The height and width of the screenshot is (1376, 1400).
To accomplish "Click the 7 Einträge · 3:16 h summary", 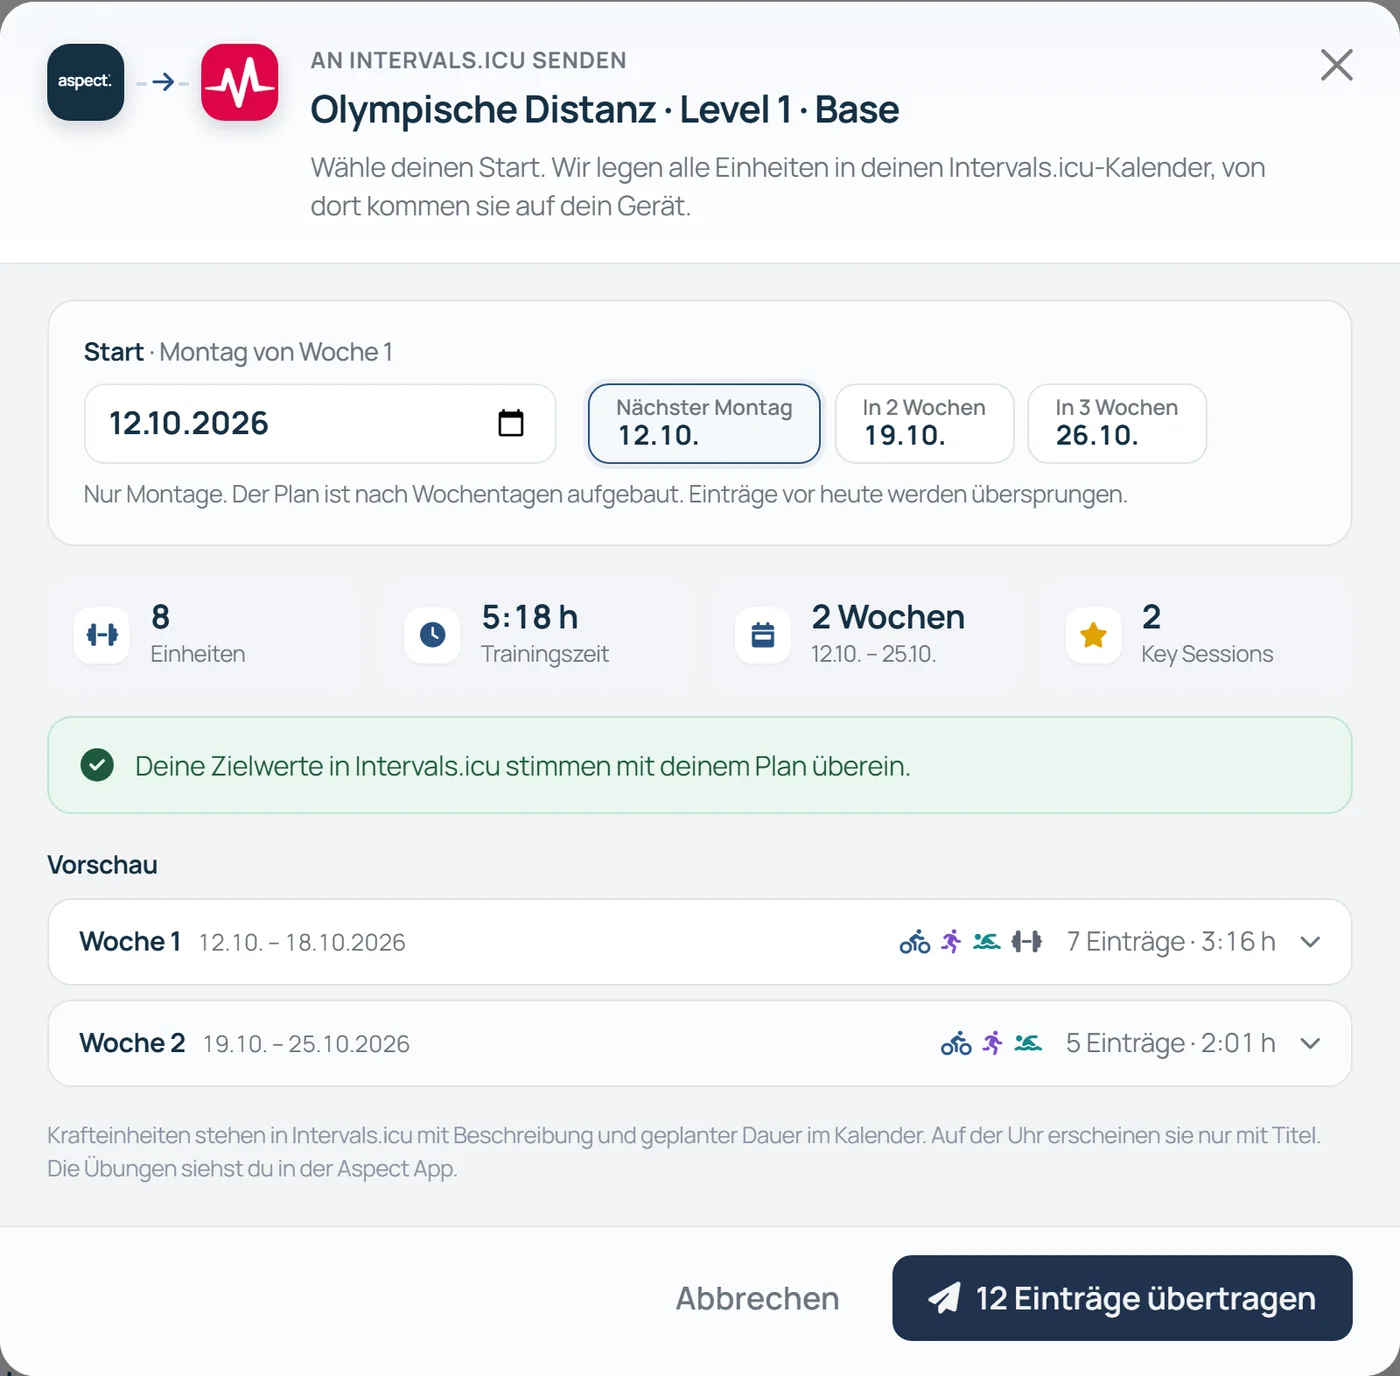I will 1171,942.
